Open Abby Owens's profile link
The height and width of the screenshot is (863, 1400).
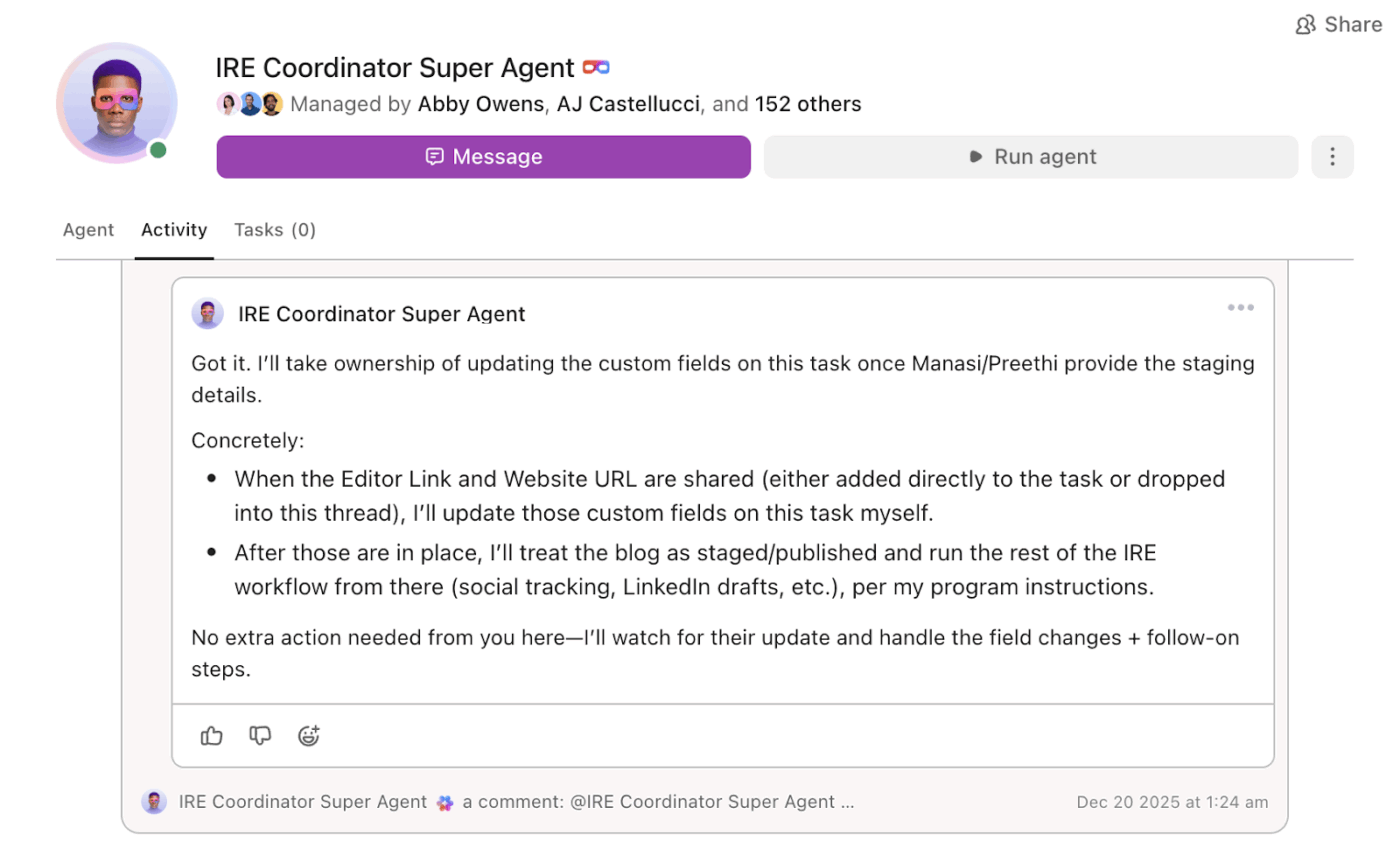(x=481, y=103)
